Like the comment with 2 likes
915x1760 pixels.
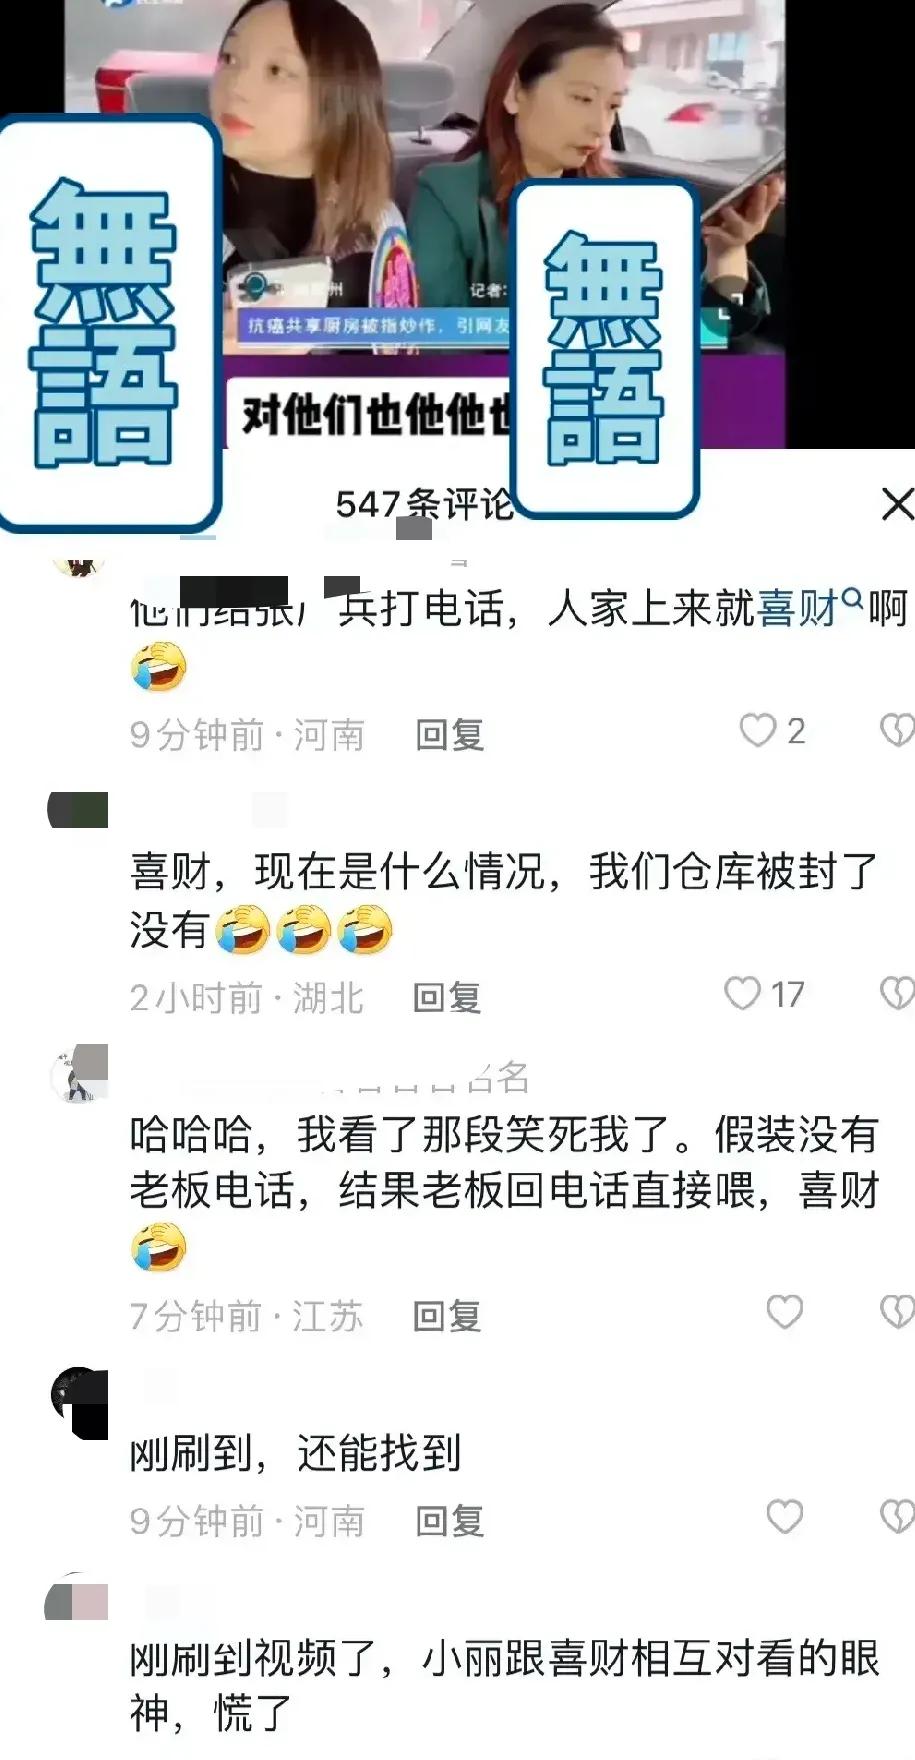[757, 731]
